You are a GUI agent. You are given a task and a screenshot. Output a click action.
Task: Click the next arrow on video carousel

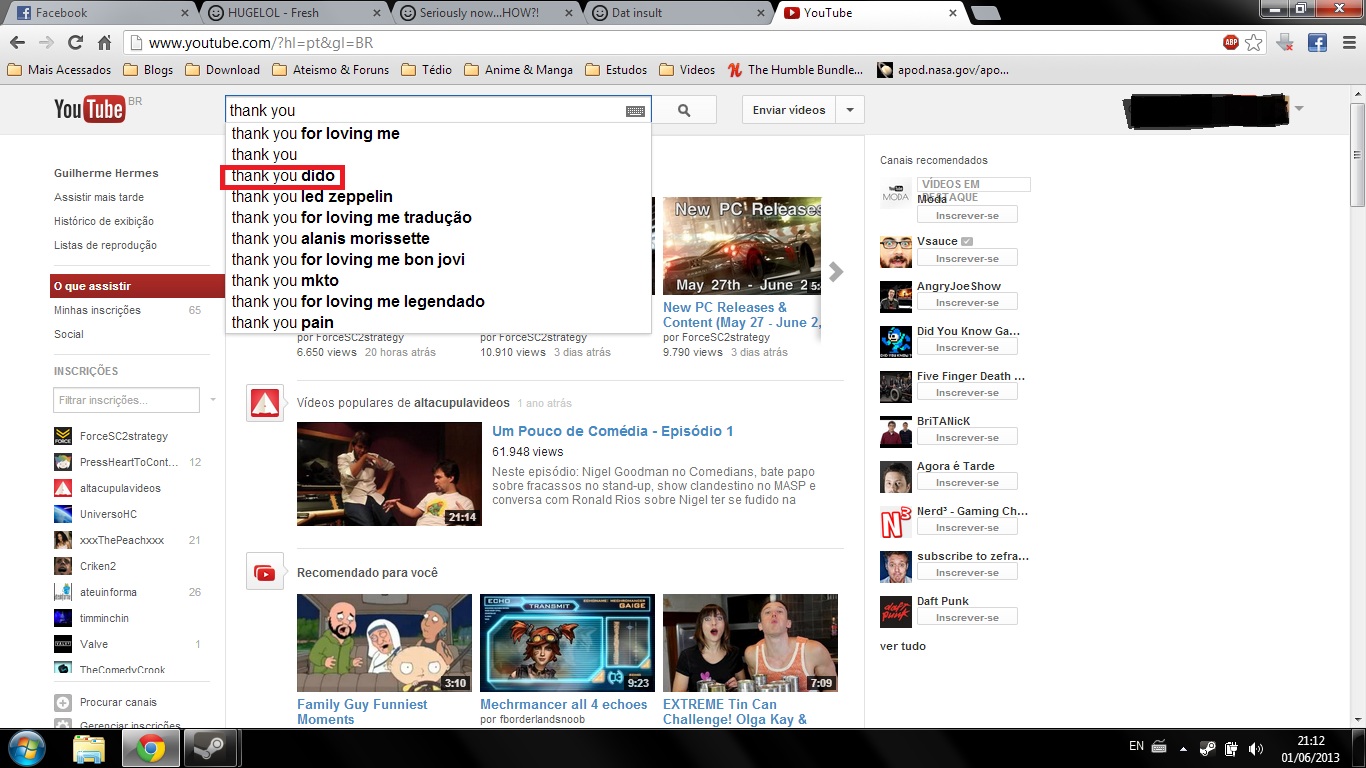[x=837, y=272]
